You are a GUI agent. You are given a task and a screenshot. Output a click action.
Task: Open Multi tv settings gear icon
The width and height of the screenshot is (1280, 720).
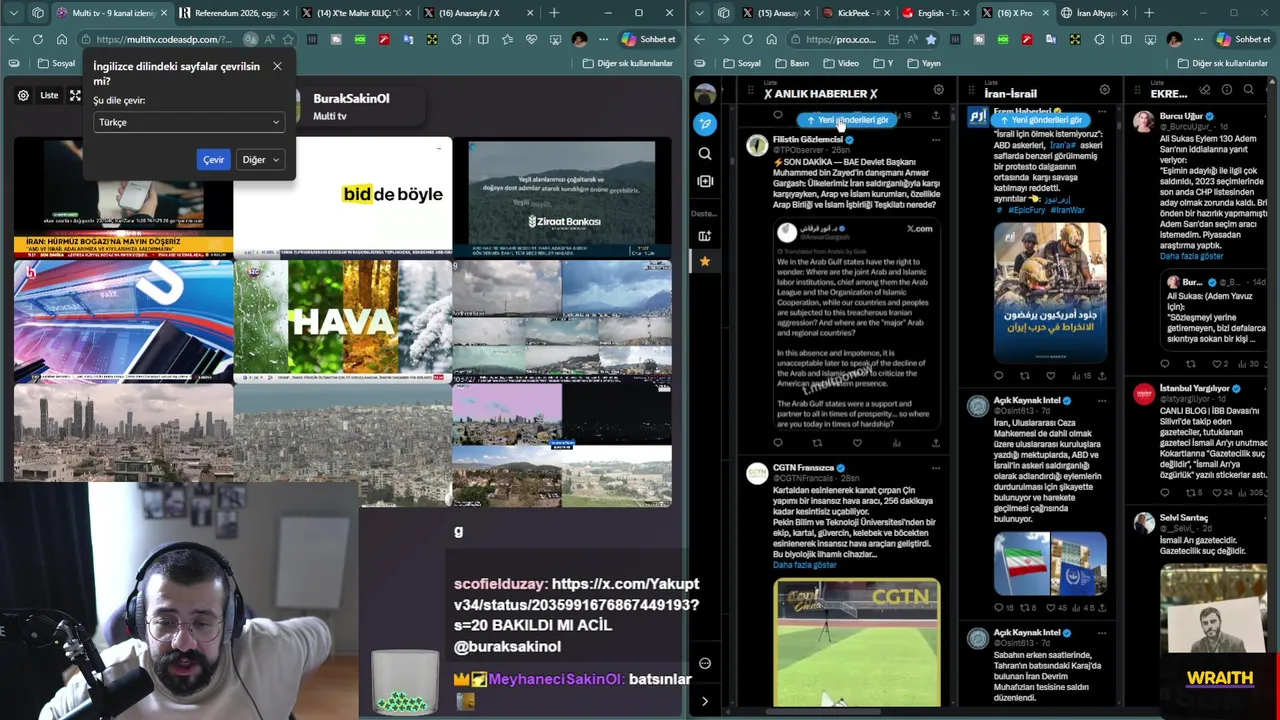[23, 95]
